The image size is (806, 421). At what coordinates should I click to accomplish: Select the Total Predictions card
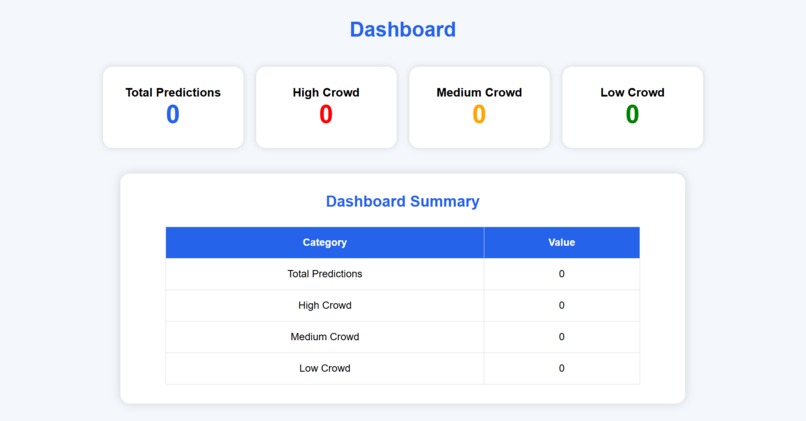[x=173, y=107]
